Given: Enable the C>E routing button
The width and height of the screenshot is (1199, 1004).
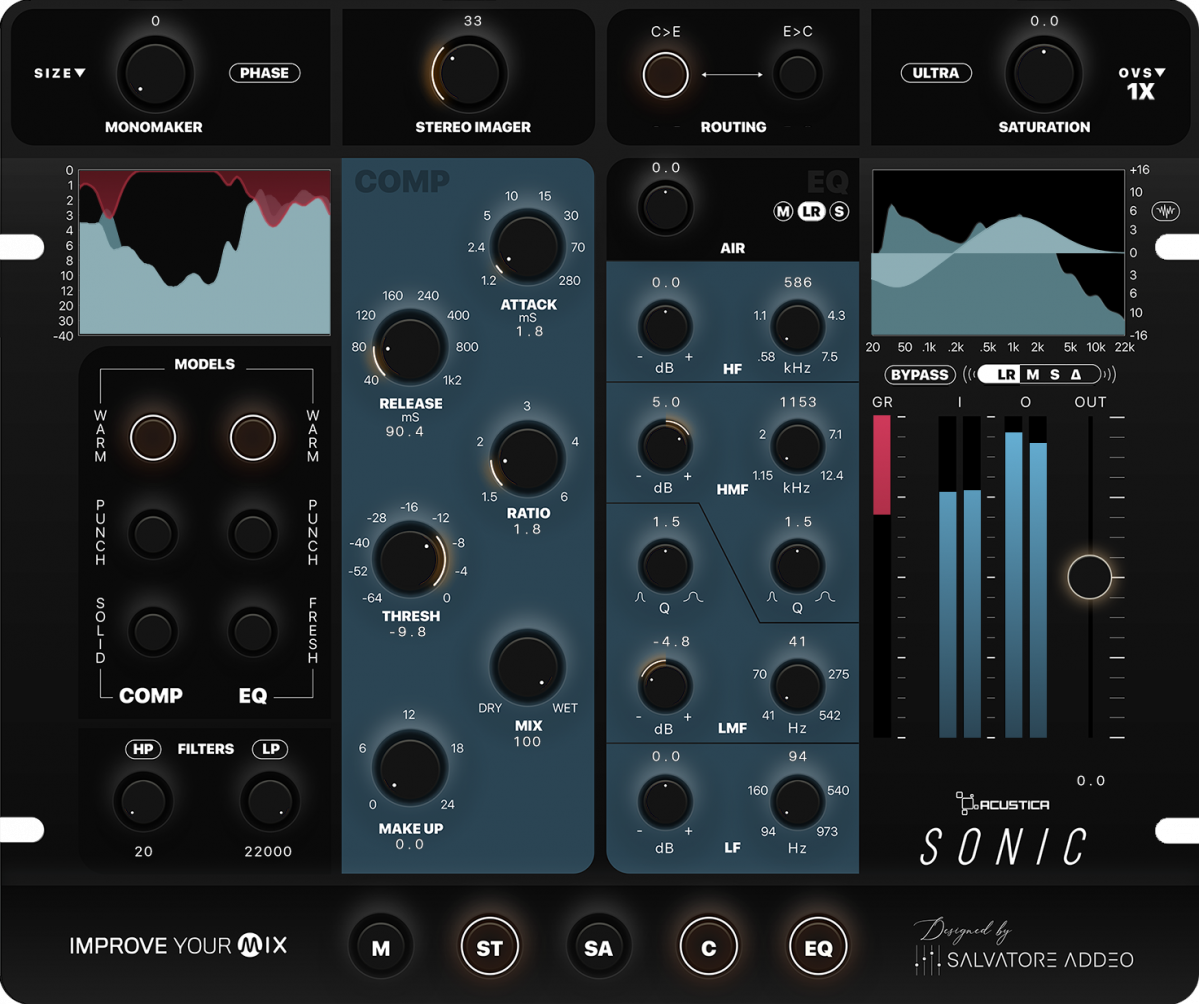Looking at the screenshot, I should pos(665,75).
